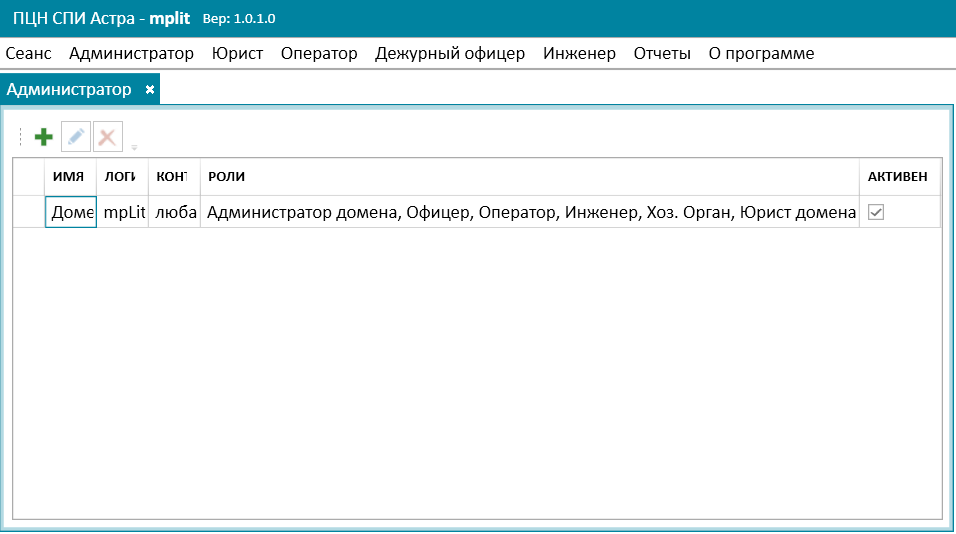
Task: Click the toolbar grip handle
Action: (20, 137)
